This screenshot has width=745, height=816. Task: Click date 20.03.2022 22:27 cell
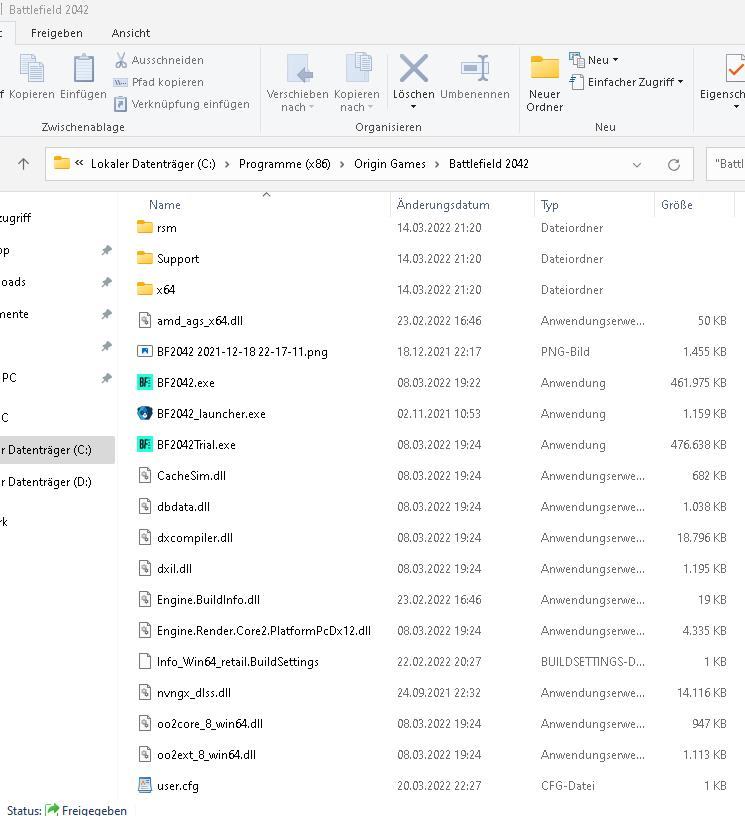tap(439, 786)
